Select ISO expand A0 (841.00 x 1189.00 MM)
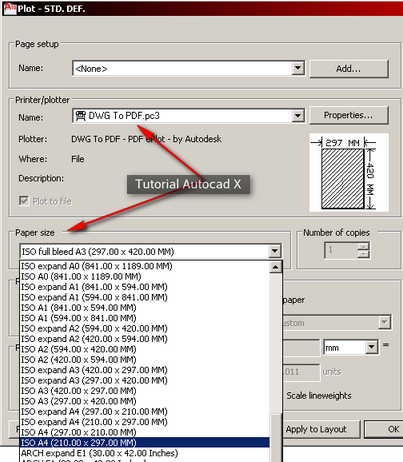This screenshot has height=462, width=403. [x=145, y=266]
